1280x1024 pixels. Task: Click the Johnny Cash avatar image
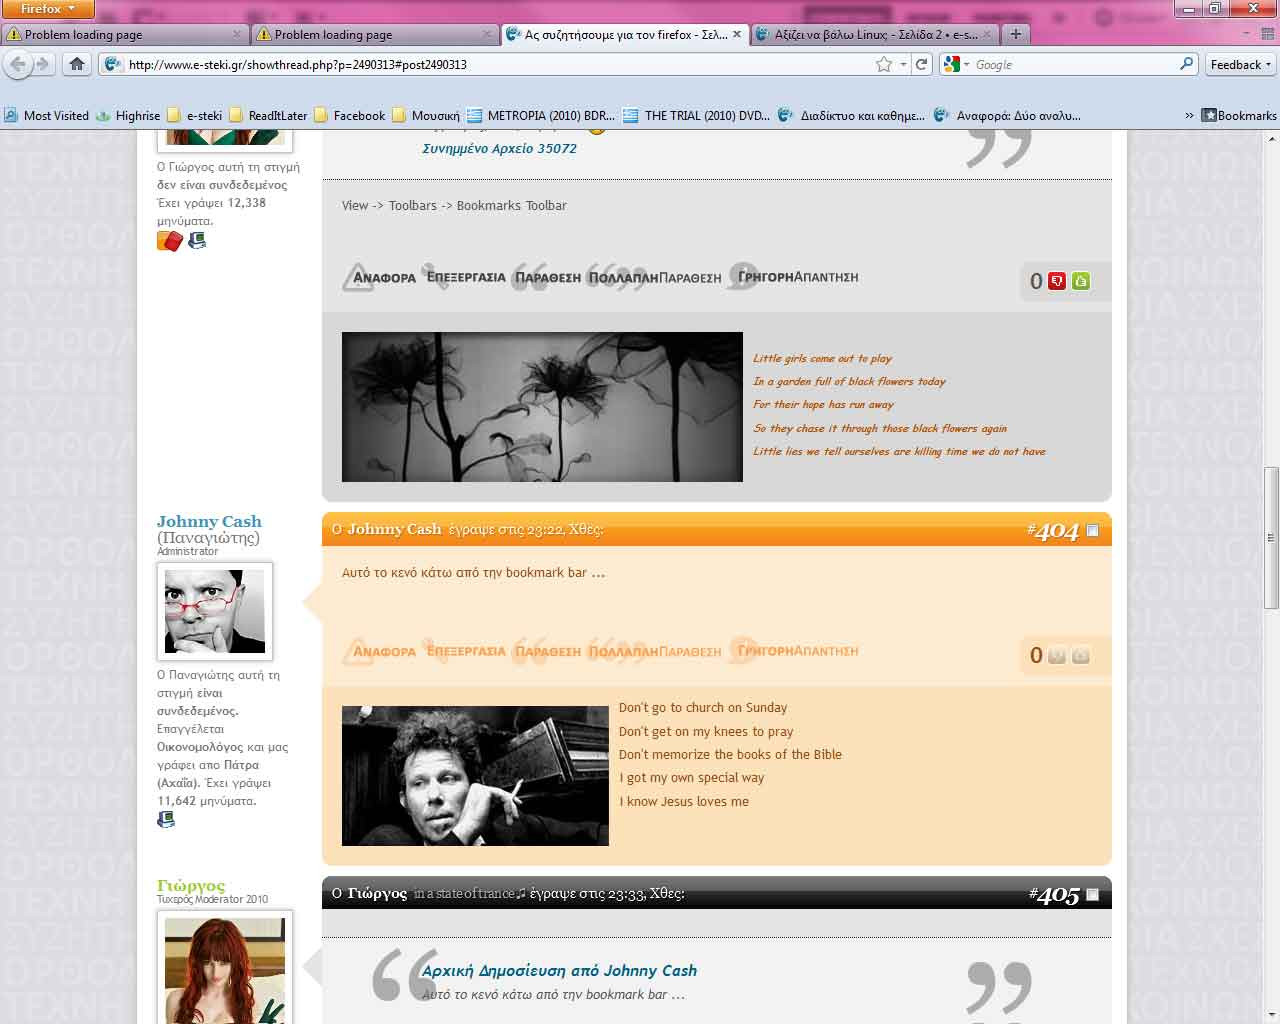pos(215,612)
